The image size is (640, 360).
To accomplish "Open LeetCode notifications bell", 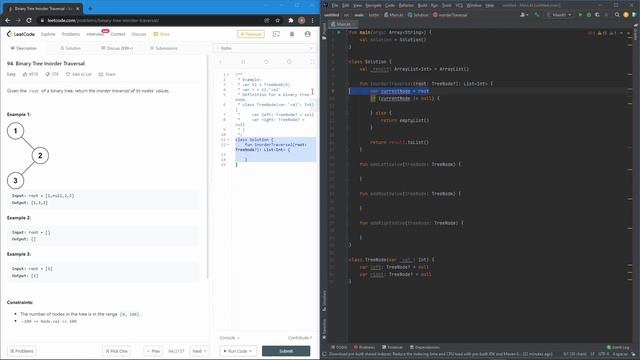I will [292, 34].
